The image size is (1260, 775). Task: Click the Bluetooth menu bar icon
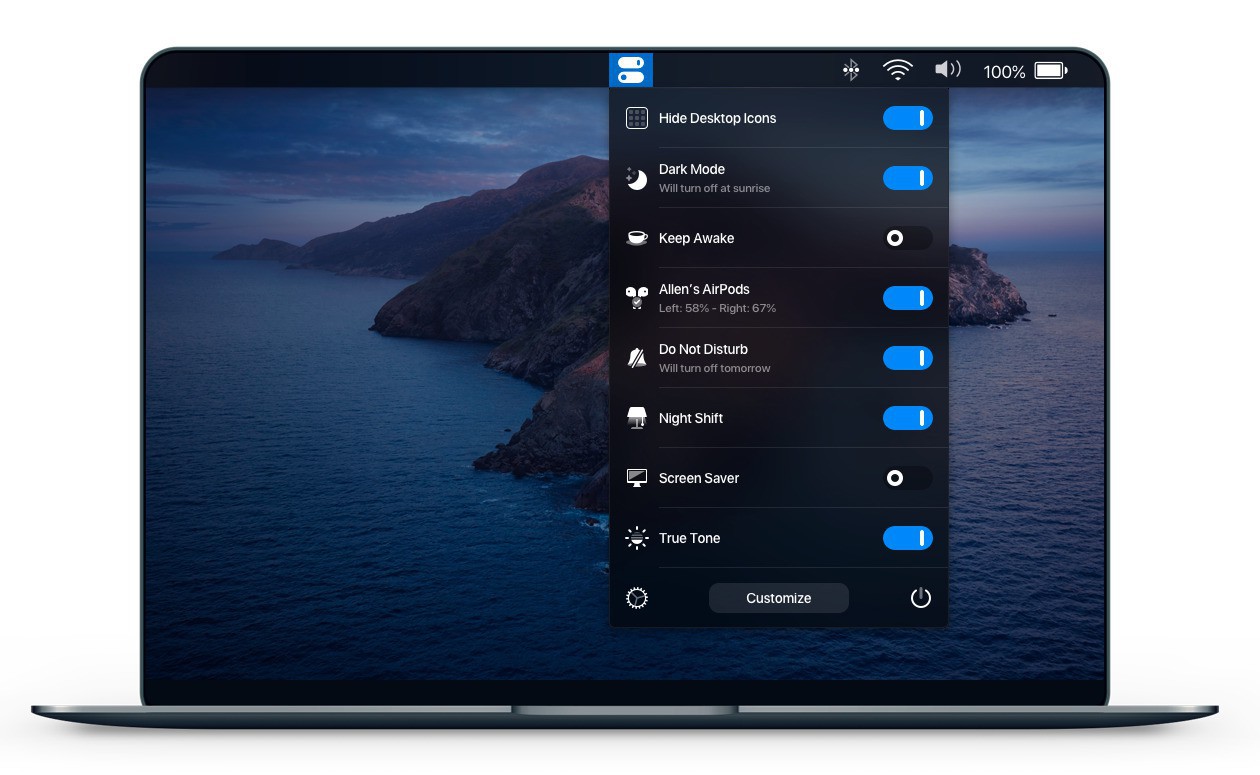(851, 70)
